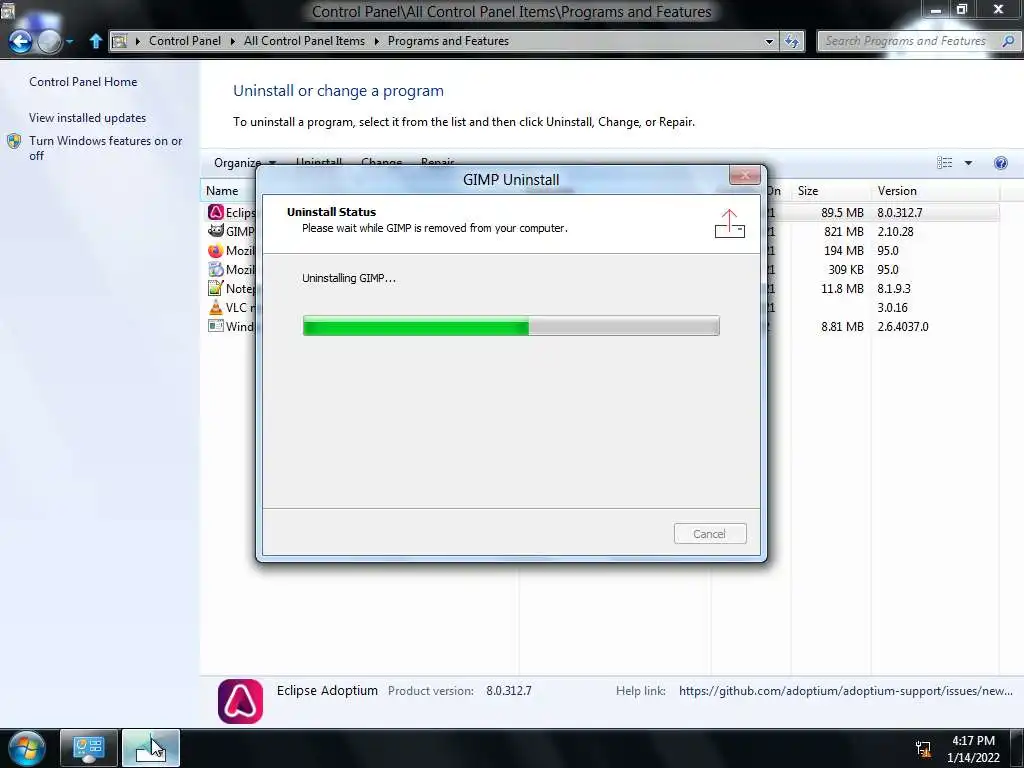
Task: Click the 11.8 MB size cell
Action: coord(842,289)
